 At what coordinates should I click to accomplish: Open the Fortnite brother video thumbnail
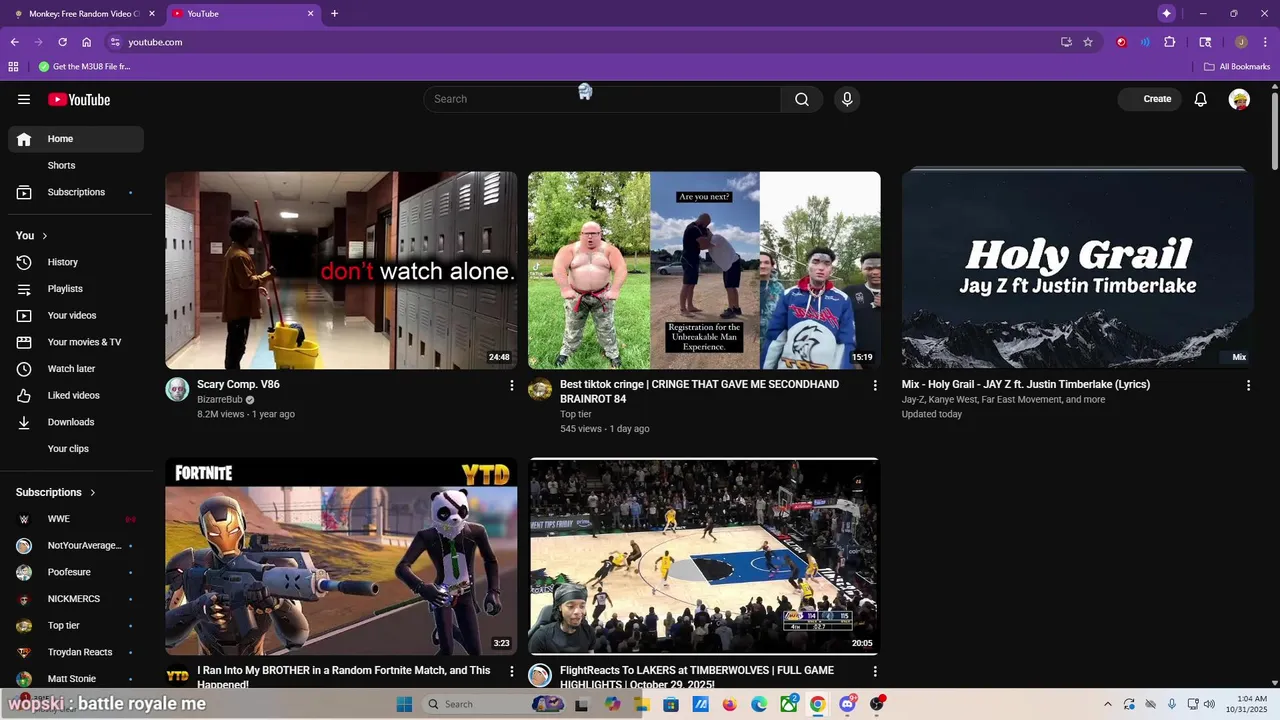point(341,557)
